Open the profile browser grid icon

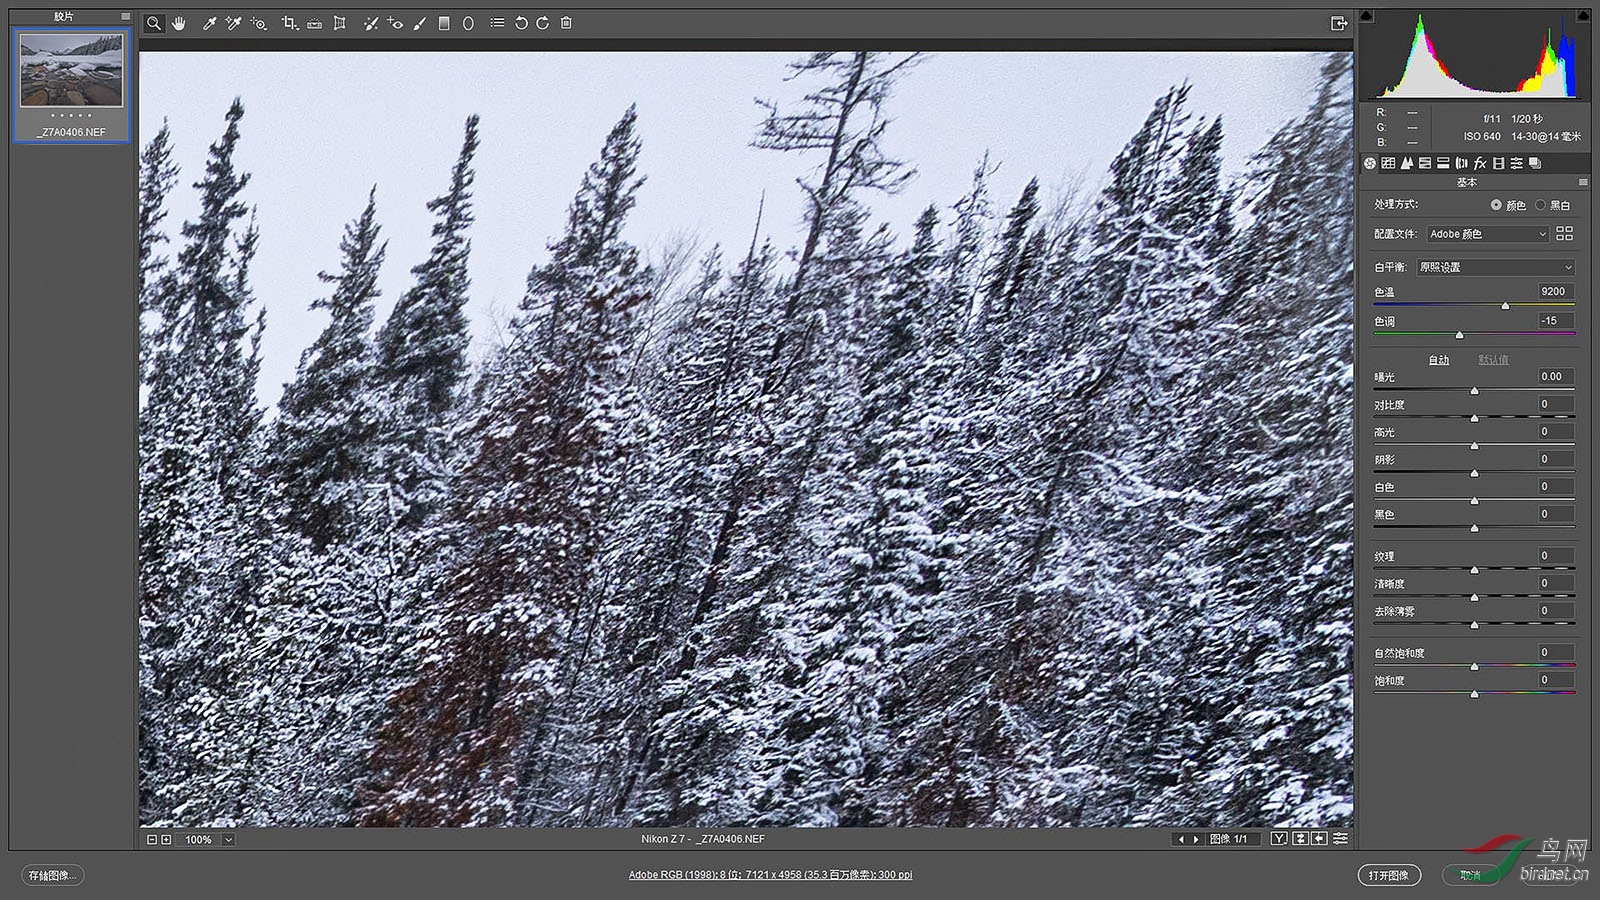coord(1565,233)
